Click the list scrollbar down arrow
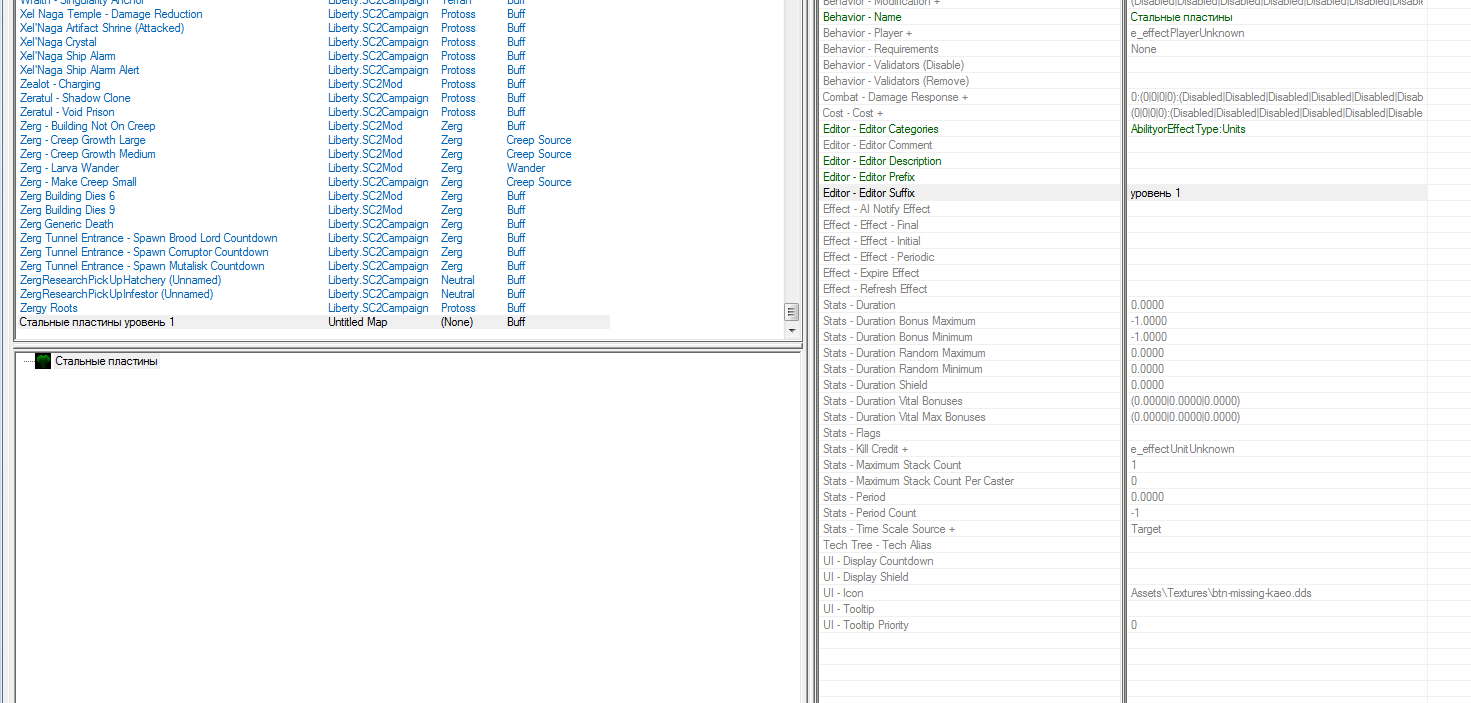This screenshot has height=703, width=1471. [792, 330]
